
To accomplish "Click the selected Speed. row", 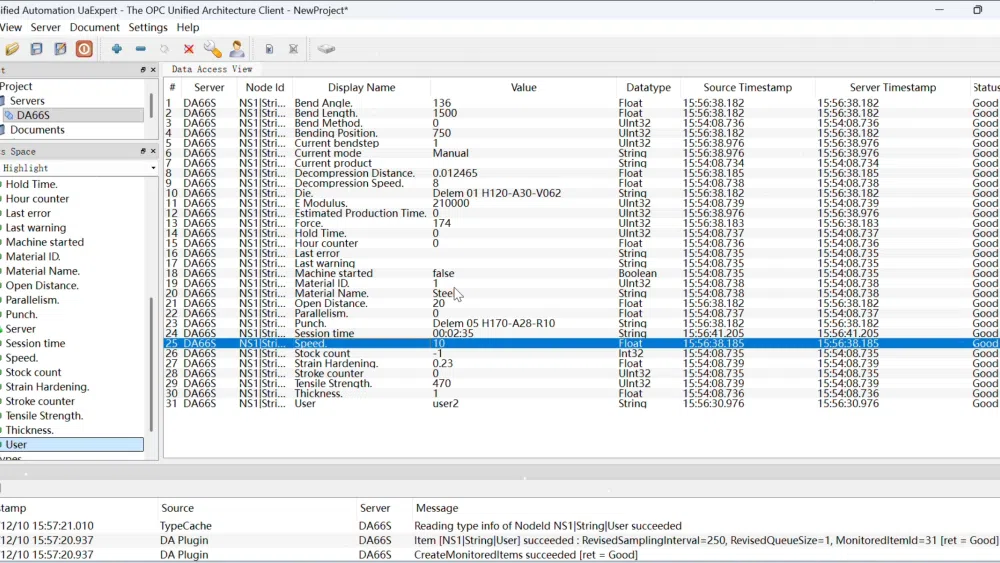I will pyautogui.click(x=582, y=343).
